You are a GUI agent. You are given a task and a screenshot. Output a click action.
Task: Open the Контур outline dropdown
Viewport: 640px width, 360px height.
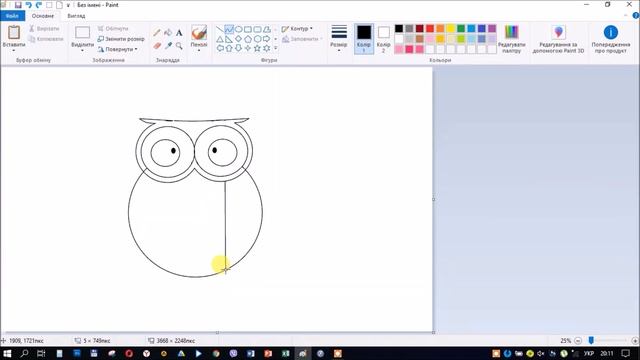coord(297,29)
